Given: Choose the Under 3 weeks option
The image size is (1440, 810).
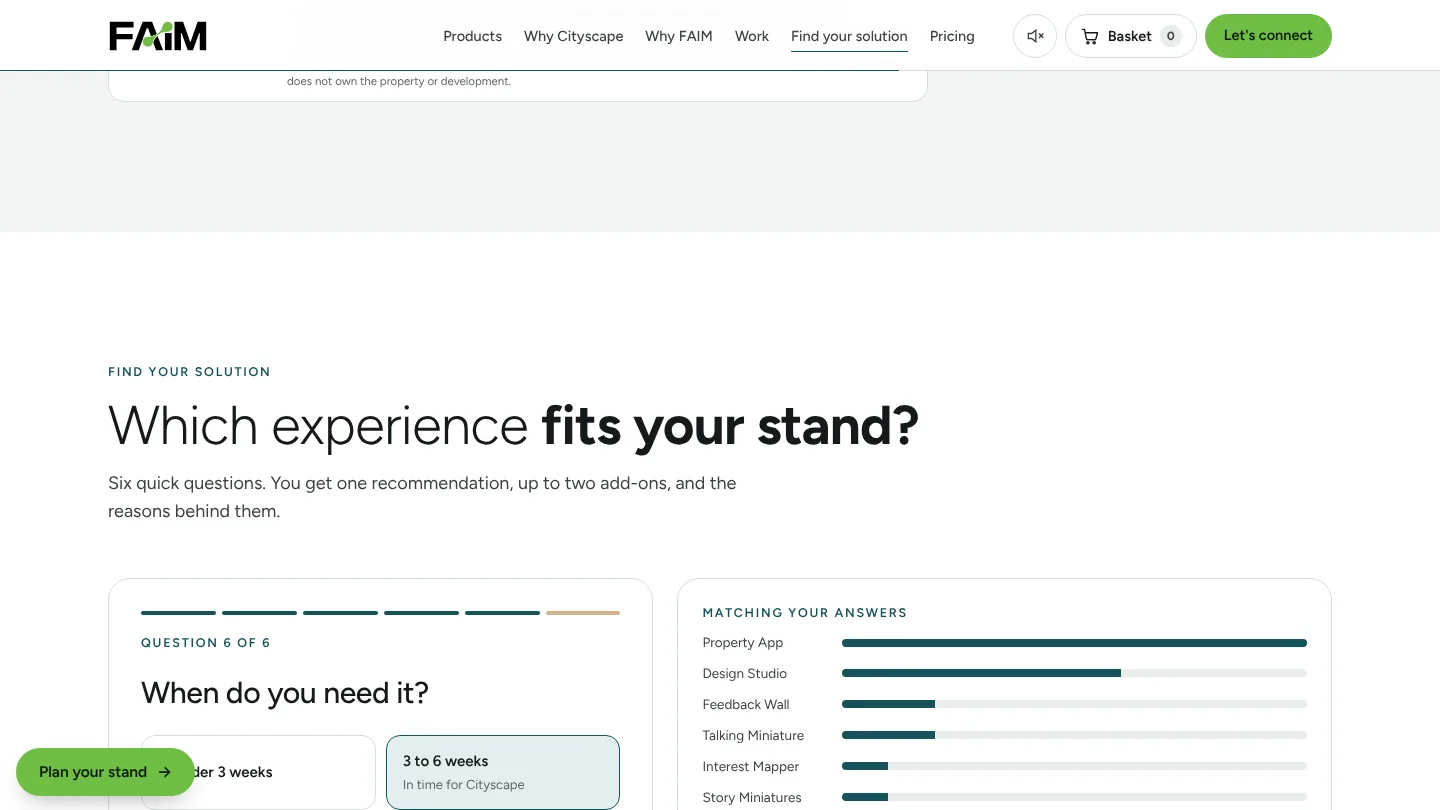Looking at the screenshot, I should 258,773.
